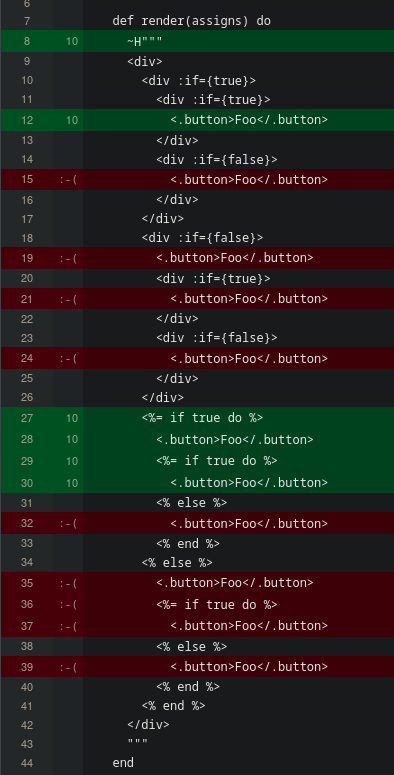
Task: Click the missed marker on line 15
Action: coord(68,179)
